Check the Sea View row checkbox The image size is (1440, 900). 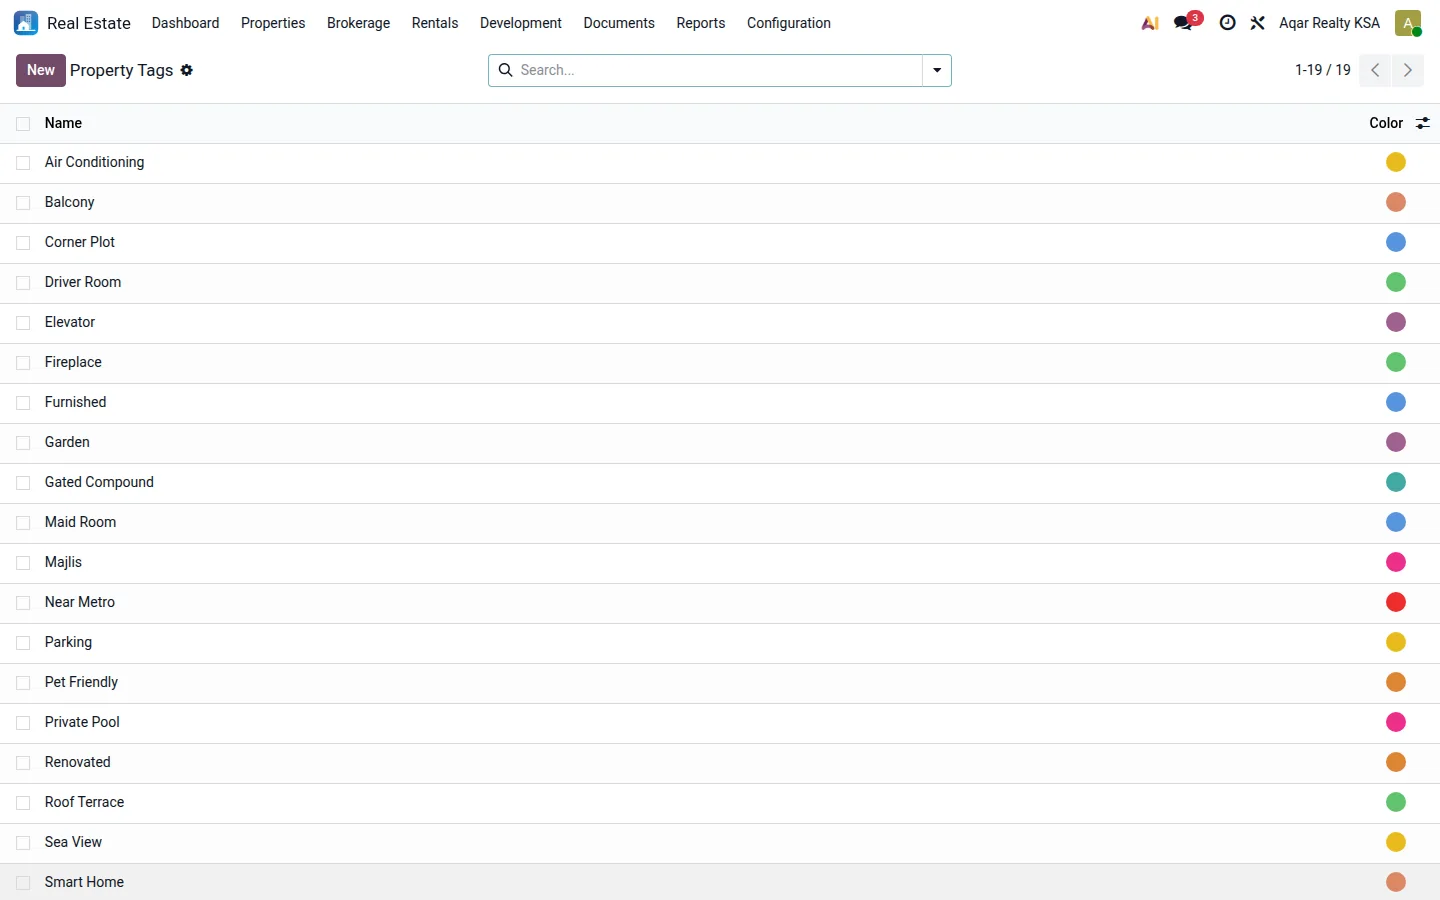(23, 843)
